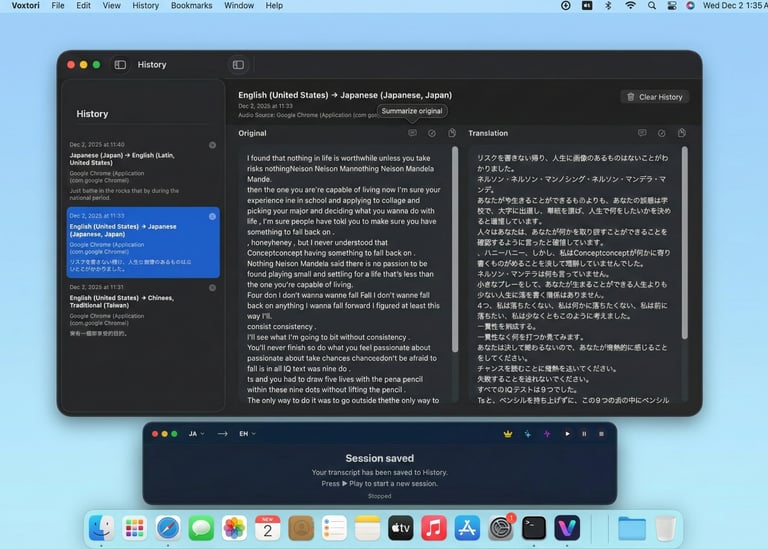Click the gold crown premium icon
Image resolution: width=768 pixels, height=549 pixels.
pyautogui.click(x=508, y=434)
